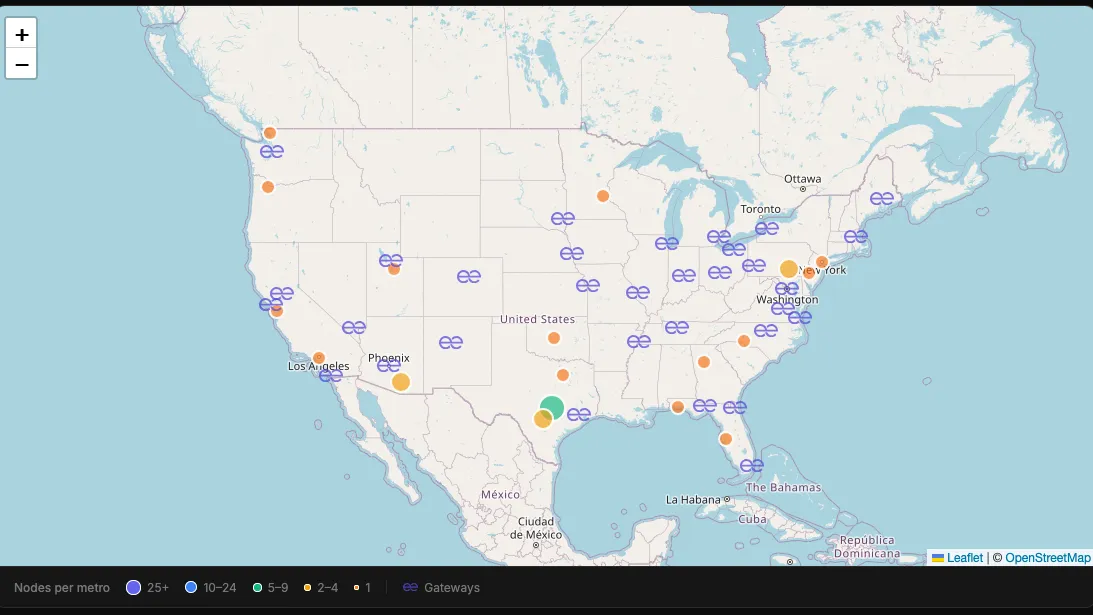
Task: Select the gateway marker at Seattle, Washington
Action: (272, 151)
